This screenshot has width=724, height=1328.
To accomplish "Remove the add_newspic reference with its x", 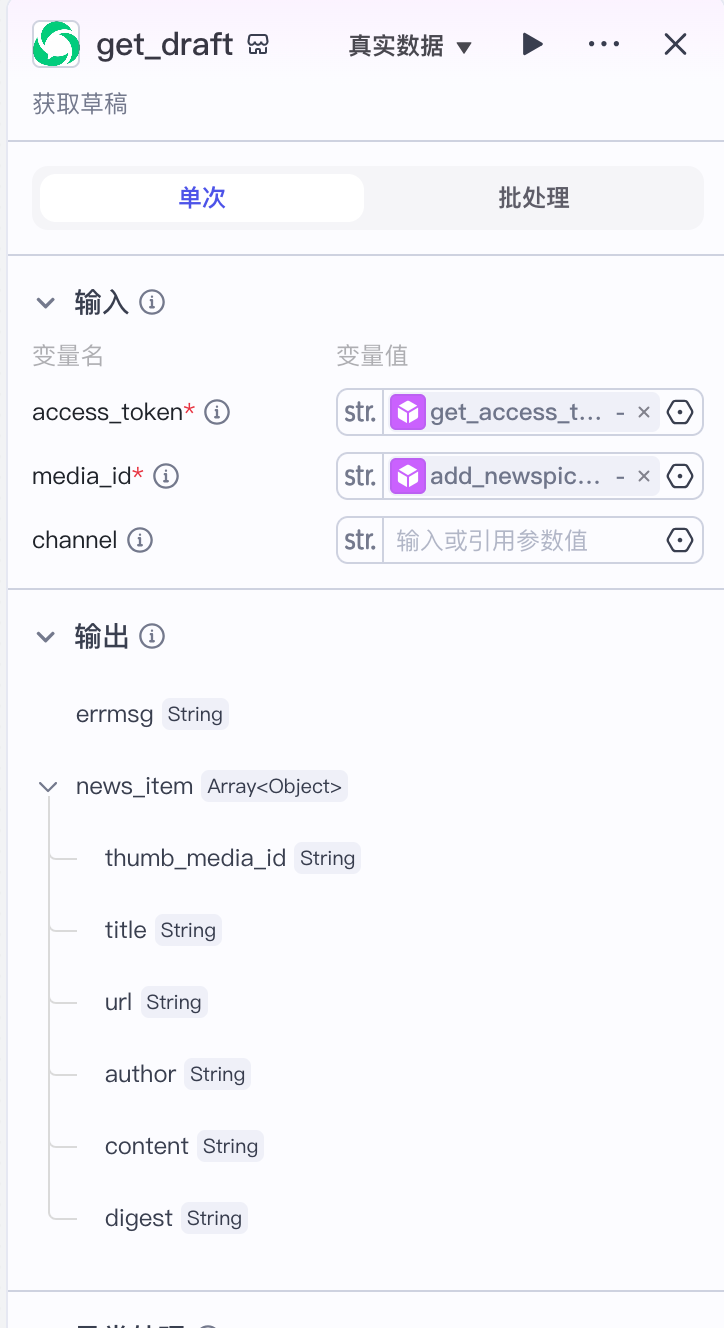I will tap(643, 476).
